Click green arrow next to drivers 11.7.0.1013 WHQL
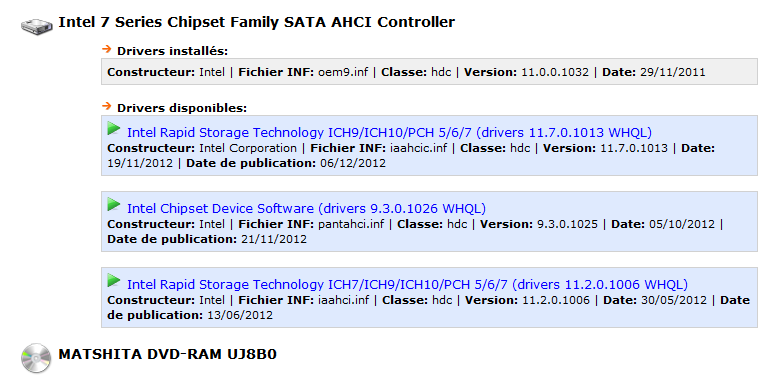The image size is (768, 377). [x=114, y=129]
